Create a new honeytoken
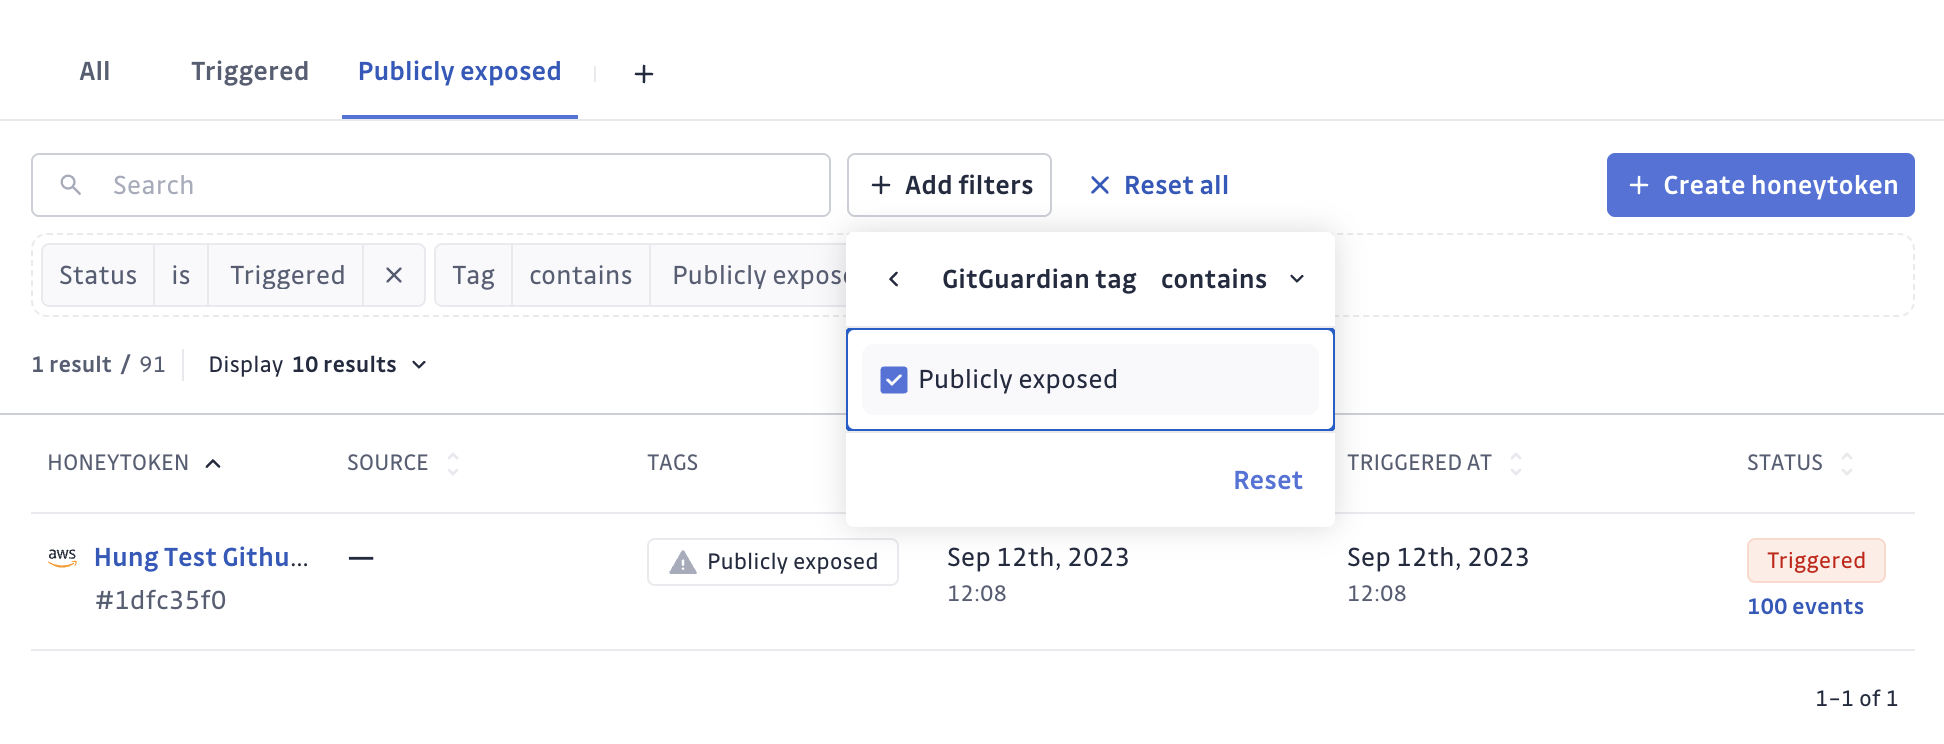This screenshot has height=744, width=1944. pos(1760,185)
